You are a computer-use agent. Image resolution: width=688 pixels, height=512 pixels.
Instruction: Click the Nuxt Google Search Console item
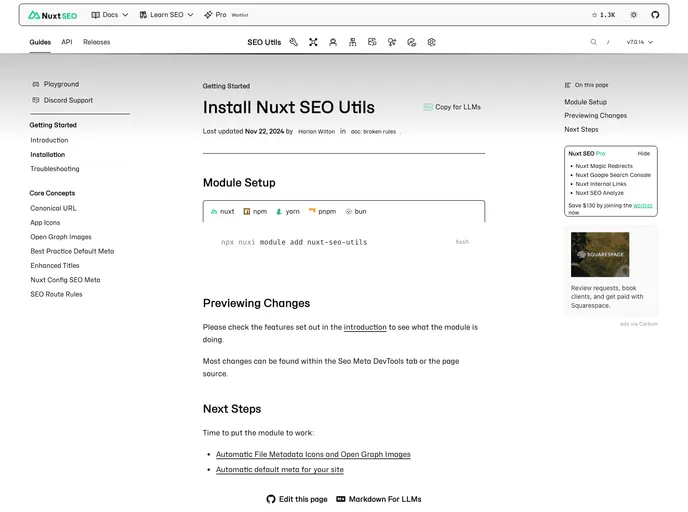coord(613,175)
